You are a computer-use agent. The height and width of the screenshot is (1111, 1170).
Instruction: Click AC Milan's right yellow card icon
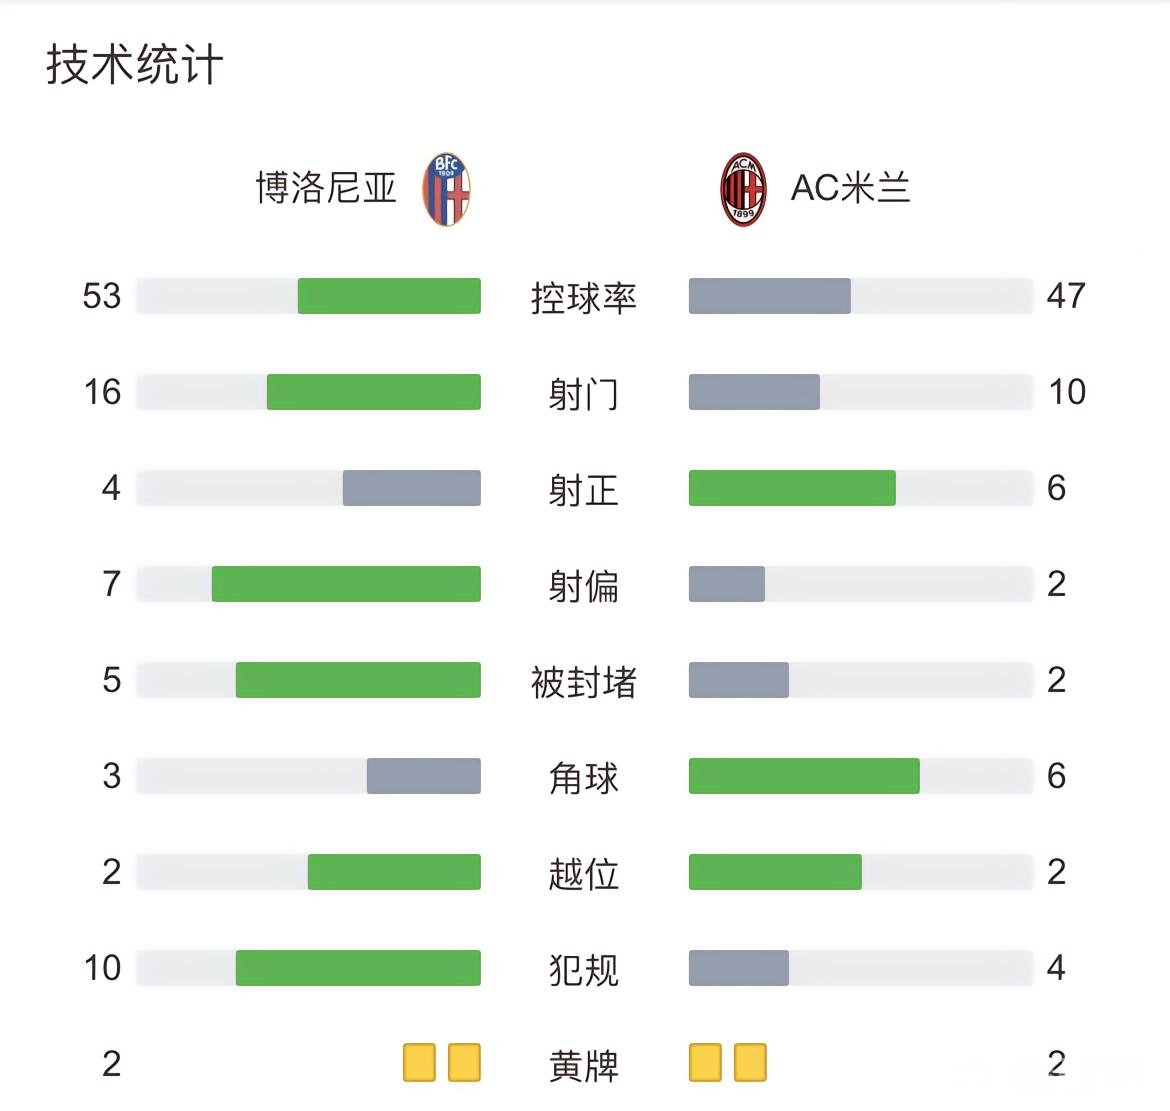tap(750, 1063)
